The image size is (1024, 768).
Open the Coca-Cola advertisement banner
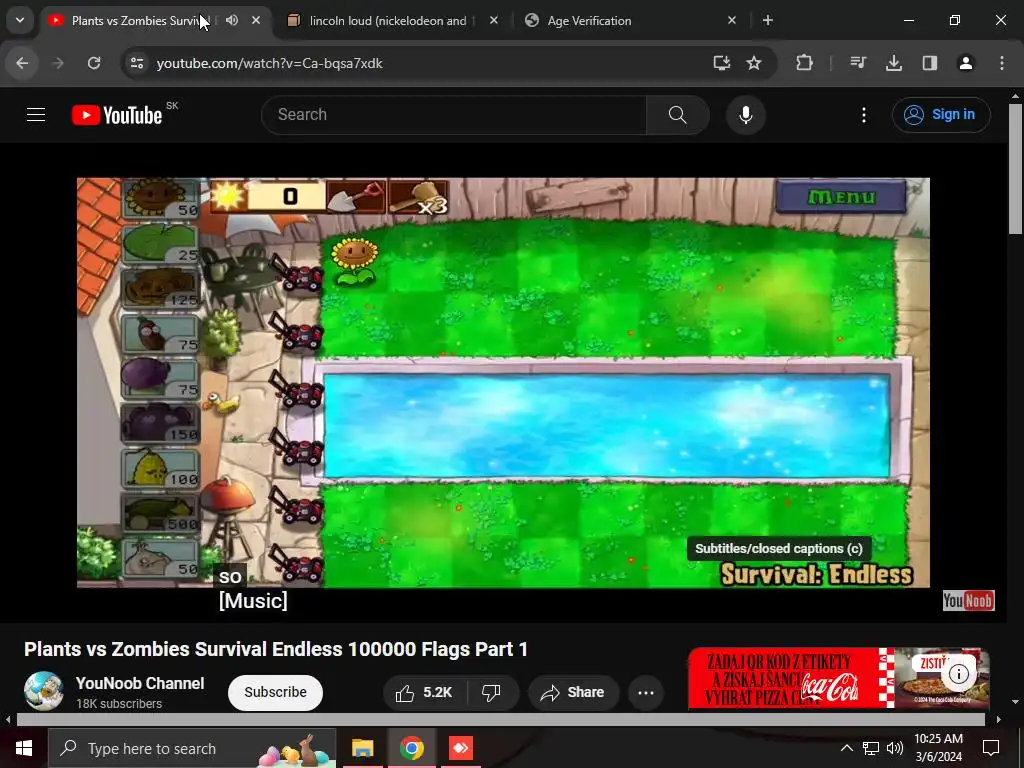pos(839,678)
